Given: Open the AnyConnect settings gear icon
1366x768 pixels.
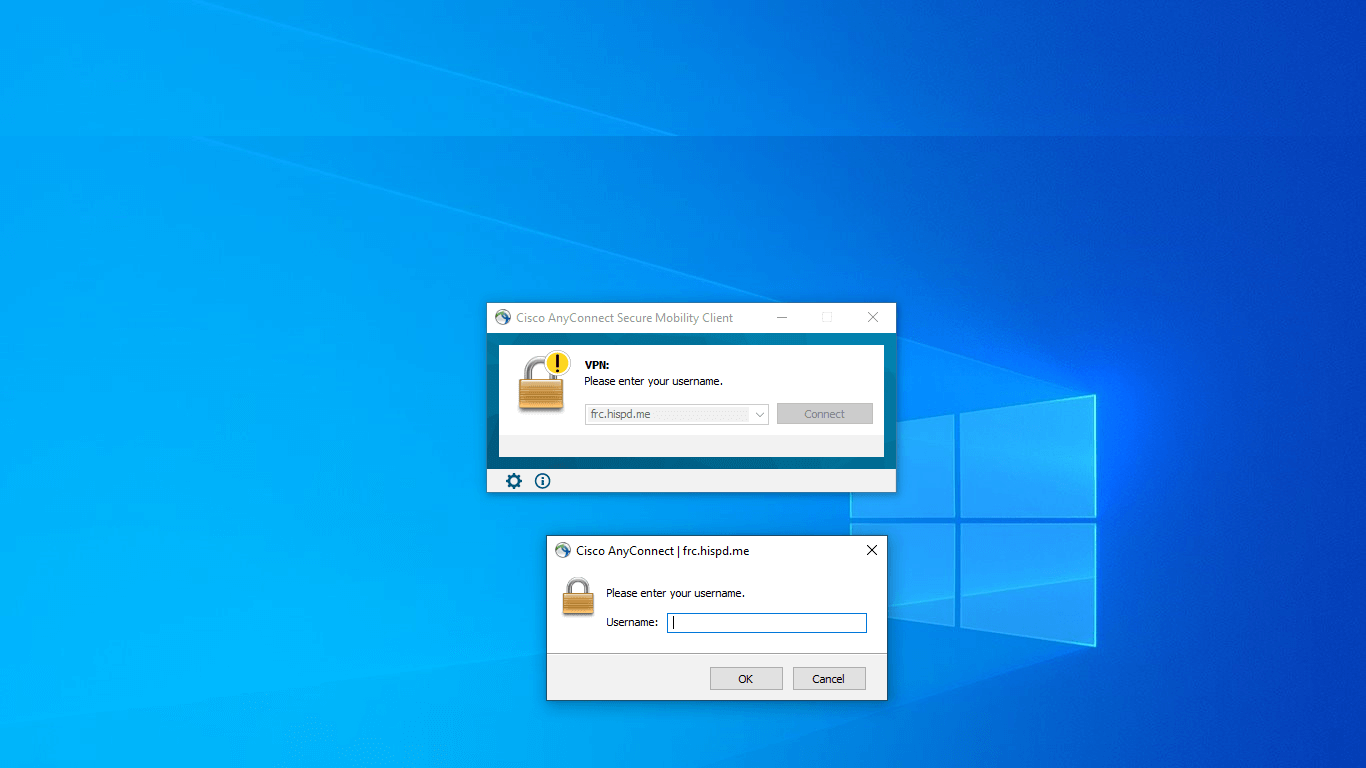Looking at the screenshot, I should point(514,481).
